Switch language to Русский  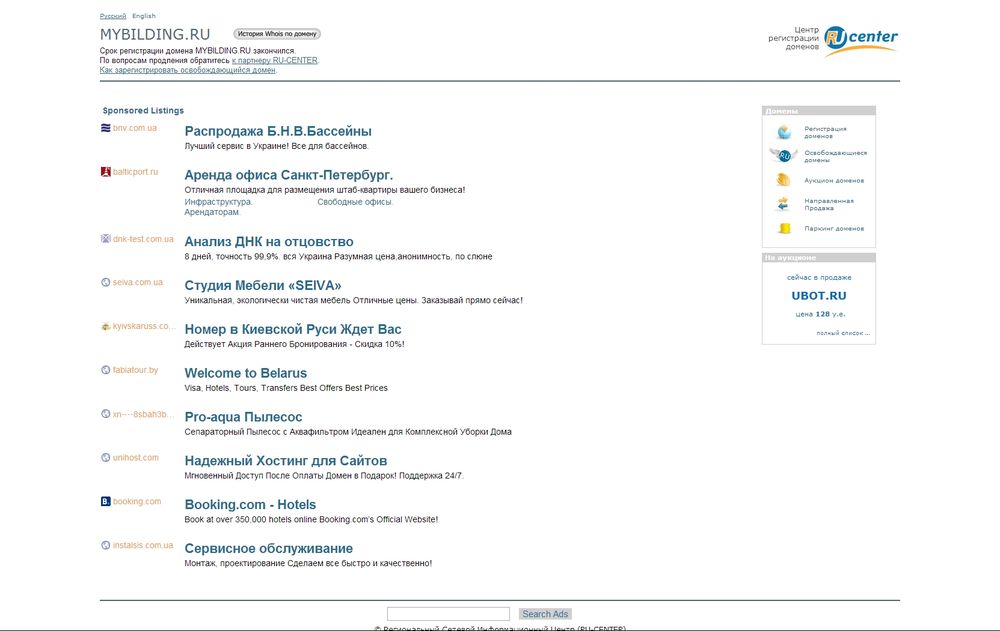[113, 16]
